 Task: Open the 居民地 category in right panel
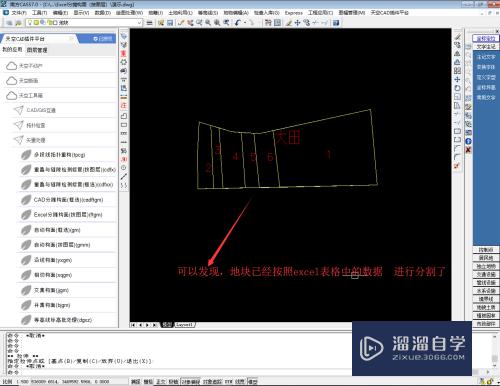click(486, 258)
